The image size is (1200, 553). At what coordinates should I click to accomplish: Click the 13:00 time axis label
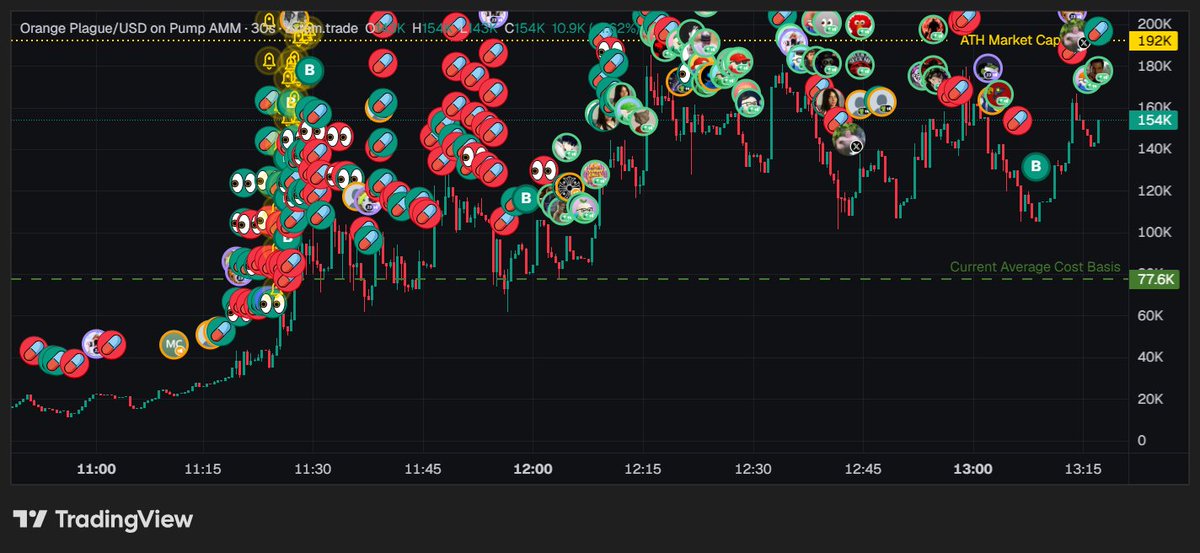[x=973, y=468]
